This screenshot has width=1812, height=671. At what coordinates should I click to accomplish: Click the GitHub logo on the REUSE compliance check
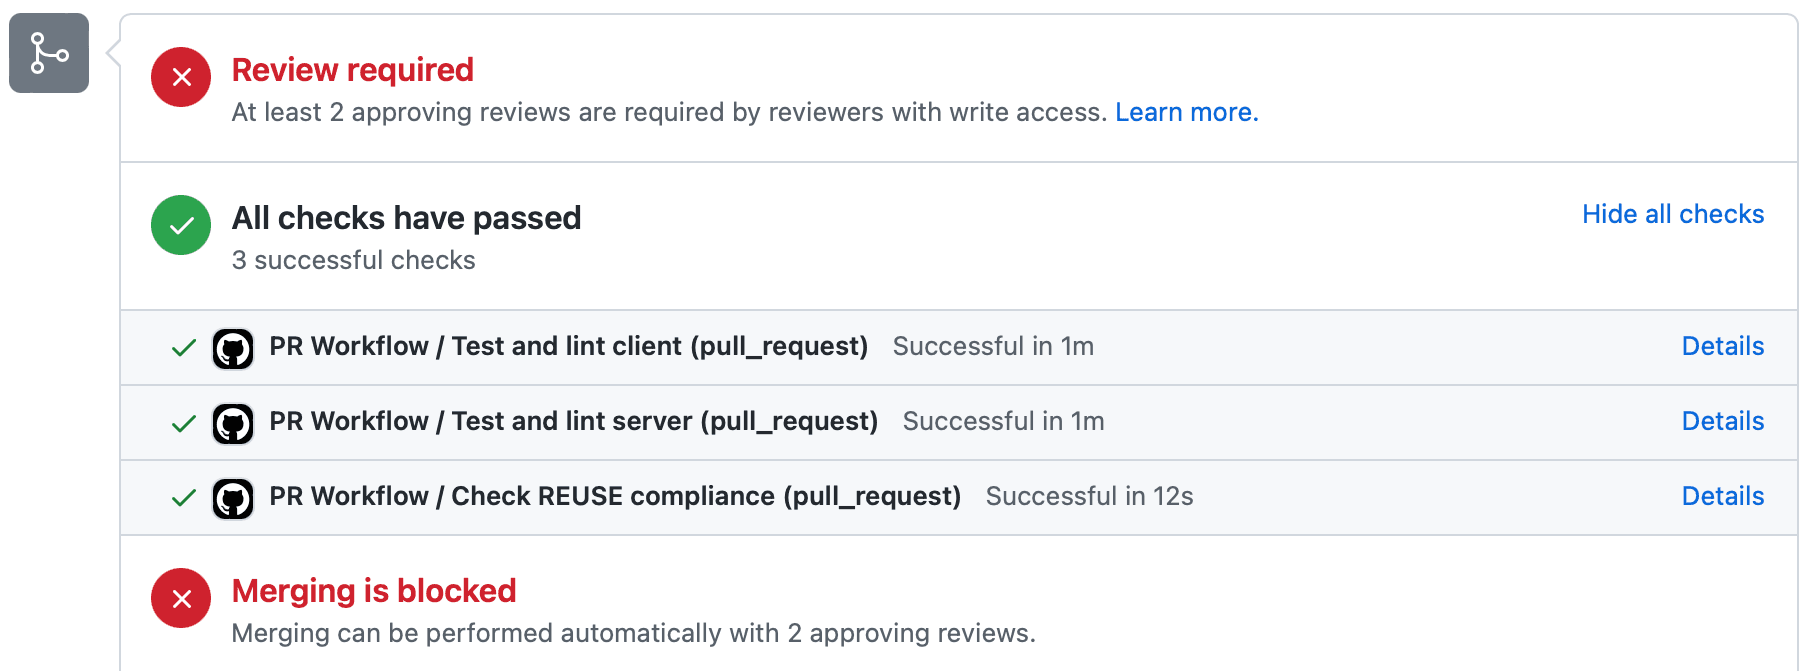pos(233,499)
